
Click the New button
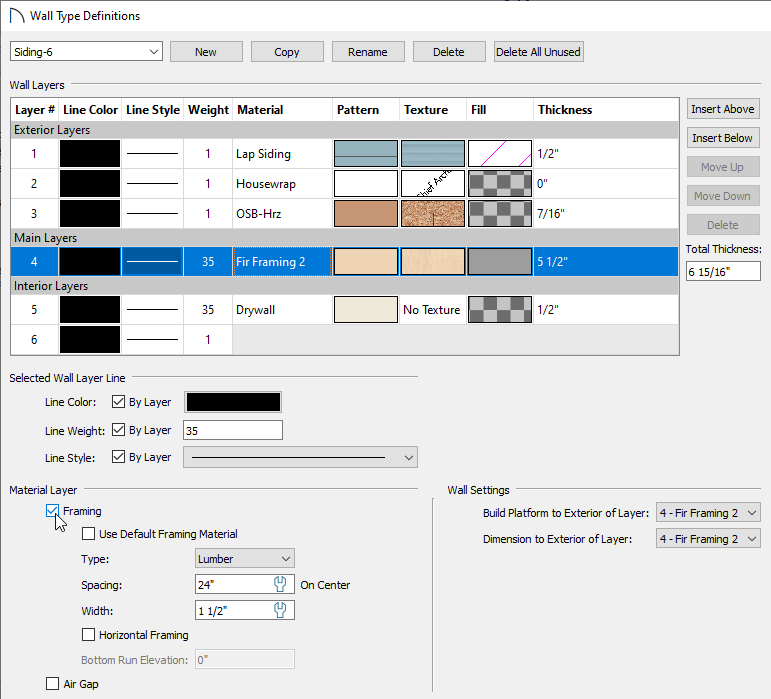point(207,52)
